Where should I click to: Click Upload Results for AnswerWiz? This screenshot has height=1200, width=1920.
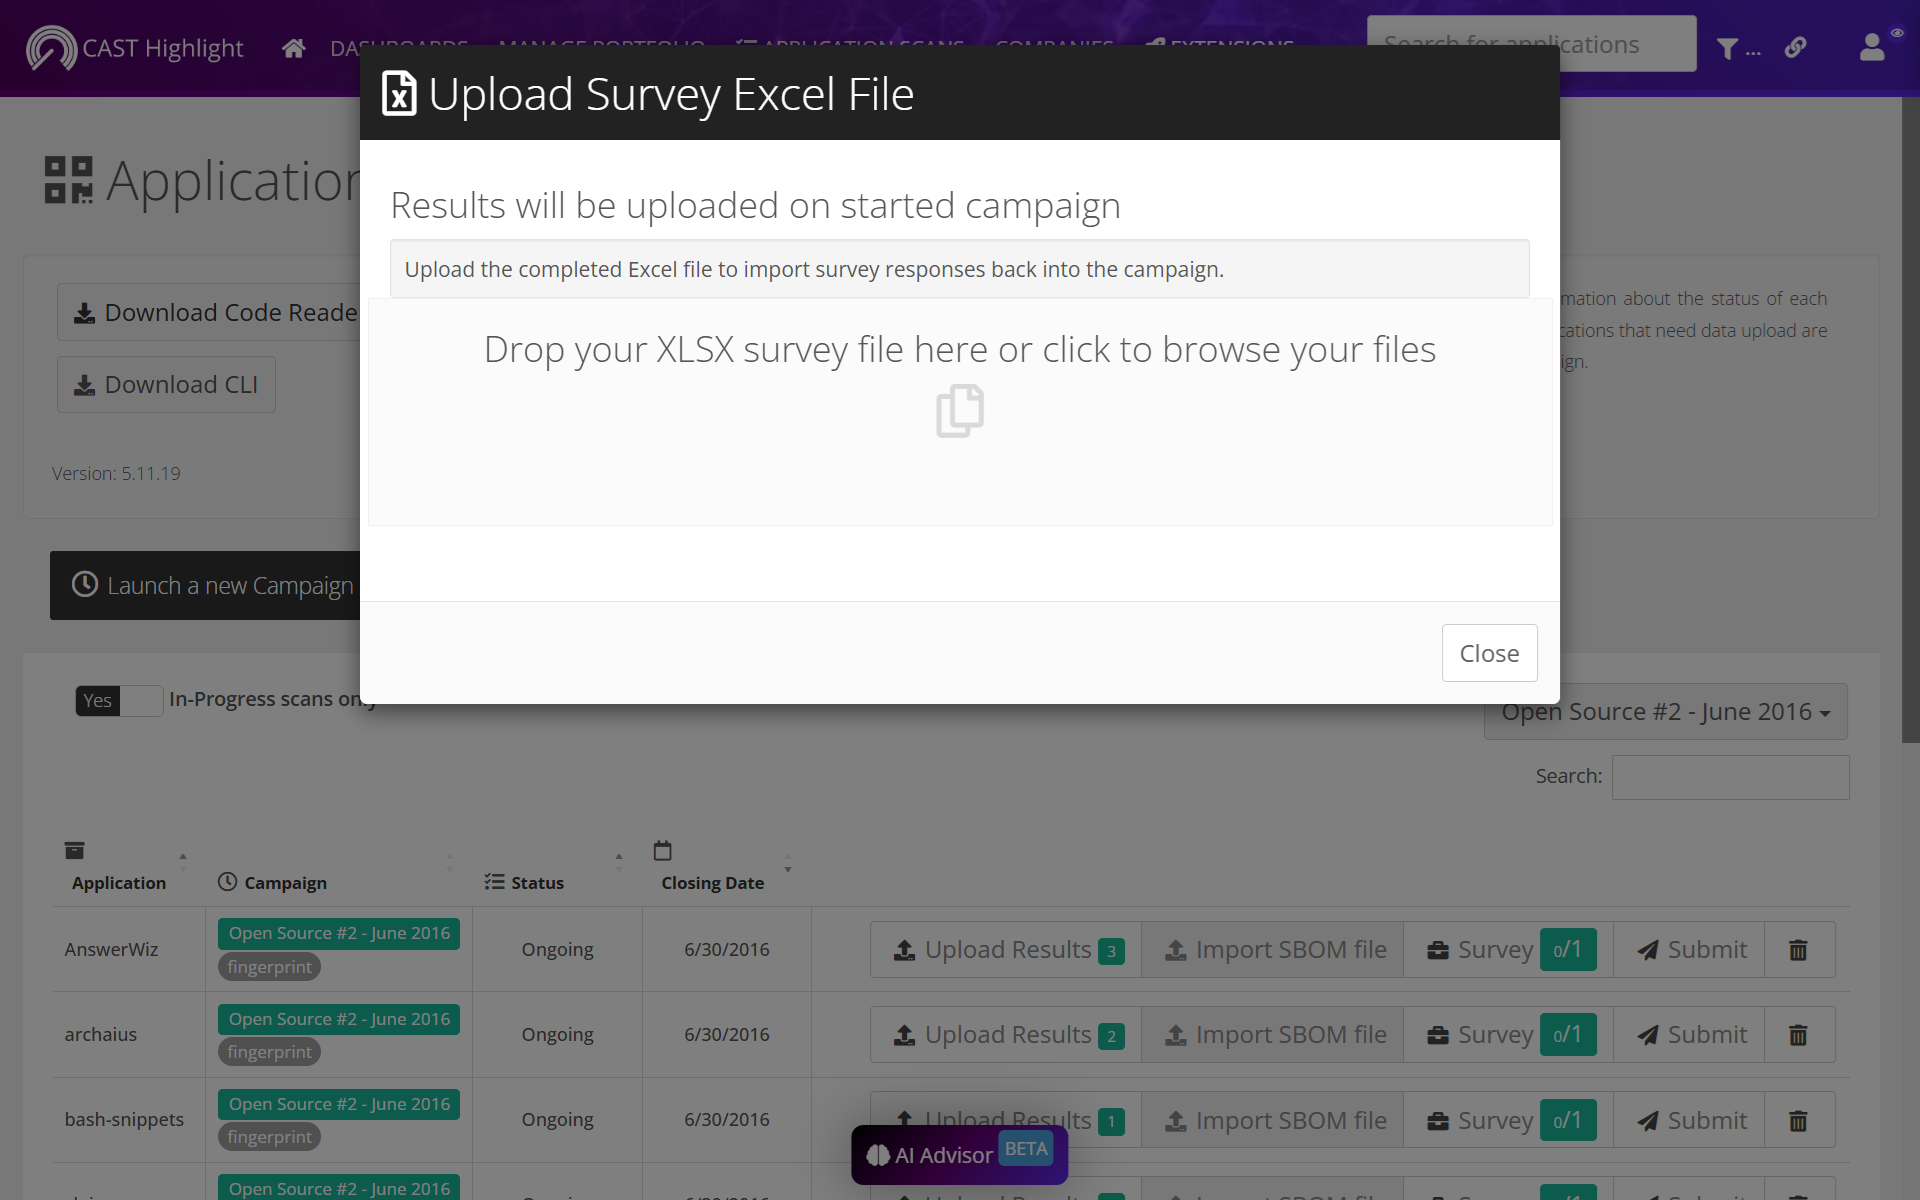tap(1007, 950)
